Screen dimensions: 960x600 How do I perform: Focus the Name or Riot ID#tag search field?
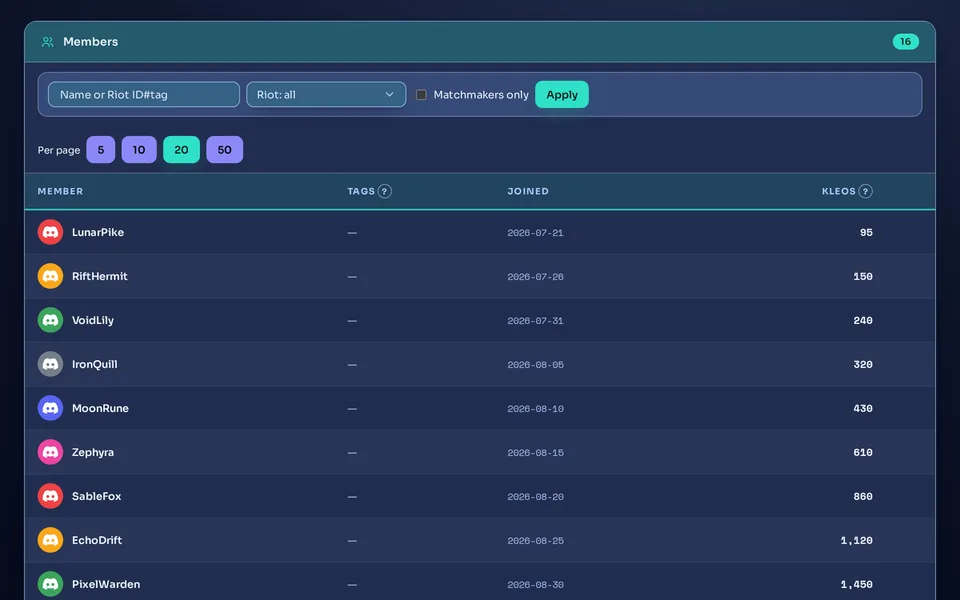pos(144,94)
